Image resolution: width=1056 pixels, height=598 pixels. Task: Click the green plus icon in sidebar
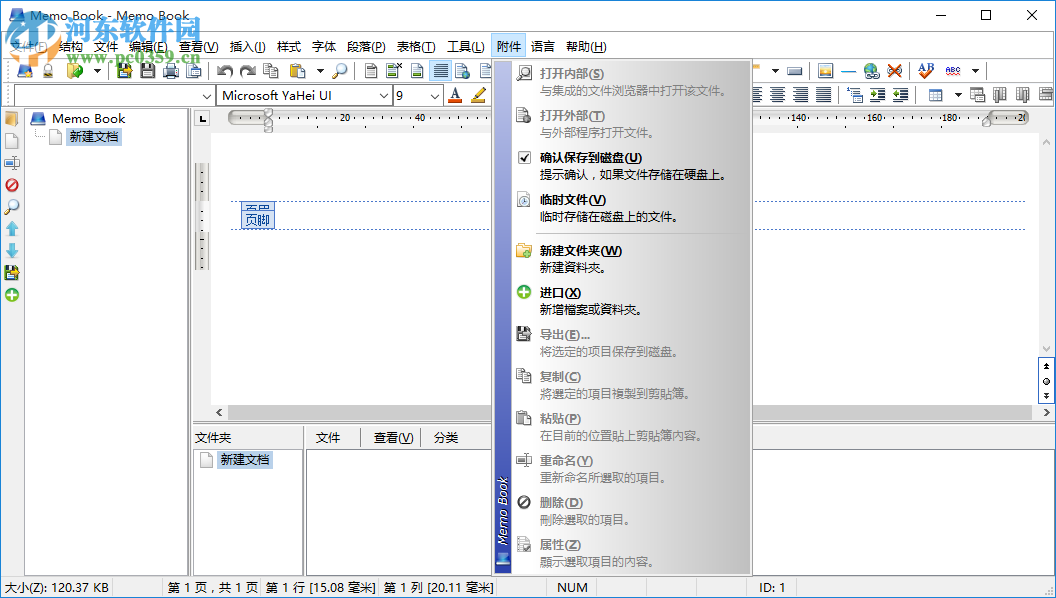pos(12,295)
